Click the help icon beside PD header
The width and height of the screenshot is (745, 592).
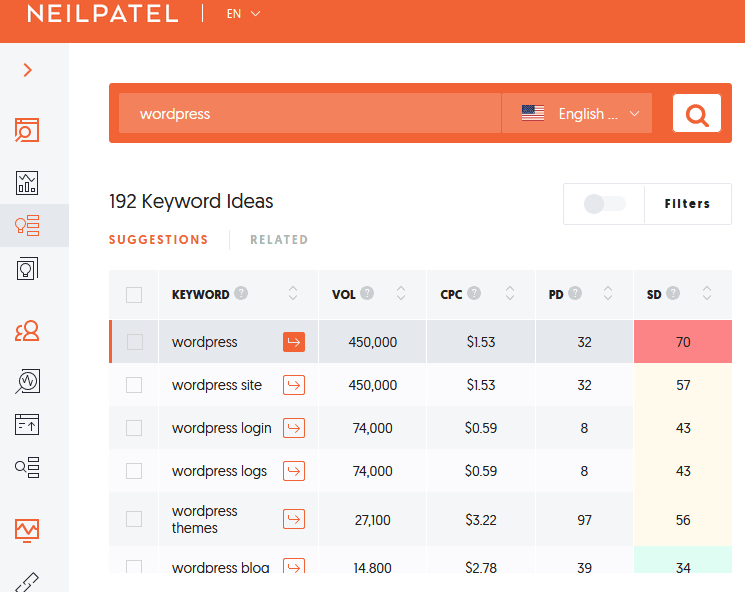(x=575, y=293)
